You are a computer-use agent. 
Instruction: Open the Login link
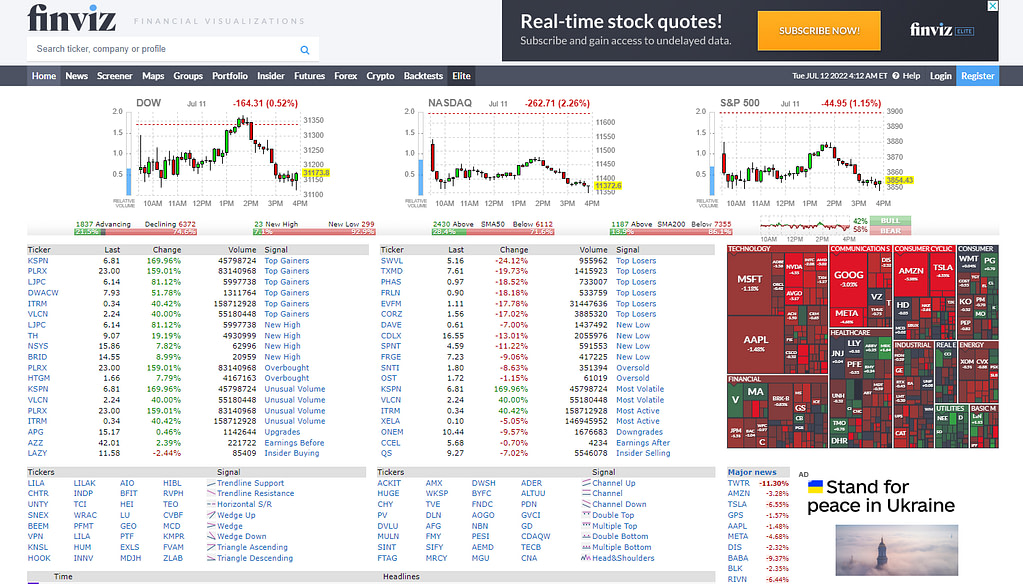click(x=942, y=75)
